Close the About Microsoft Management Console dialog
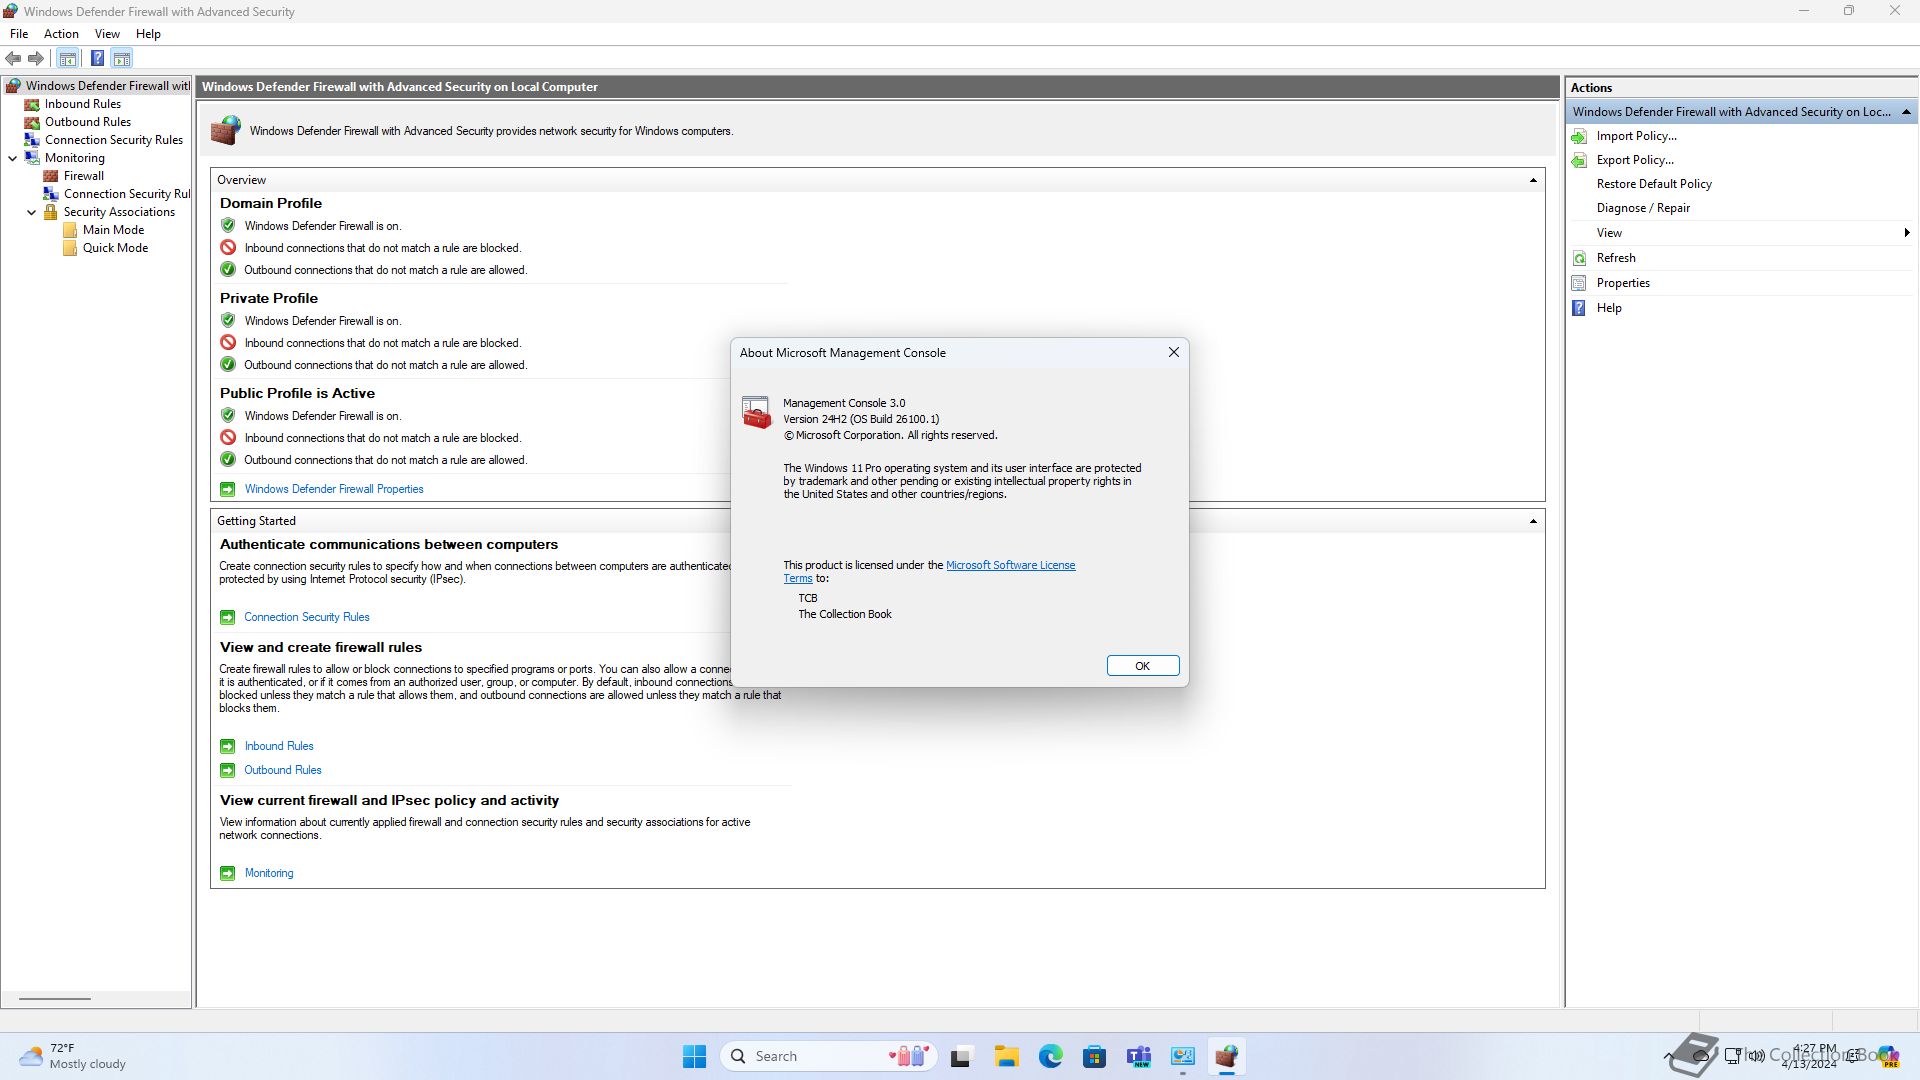The height and width of the screenshot is (1080, 1920). pos(1174,352)
